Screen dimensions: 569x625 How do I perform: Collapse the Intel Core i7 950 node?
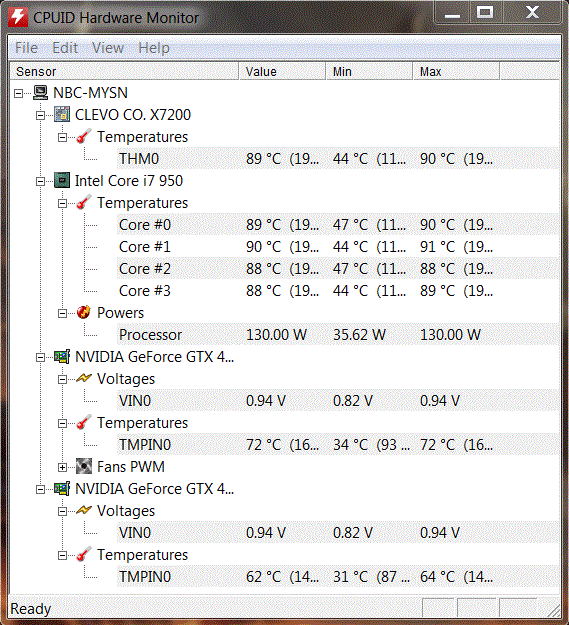click(x=40, y=181)
